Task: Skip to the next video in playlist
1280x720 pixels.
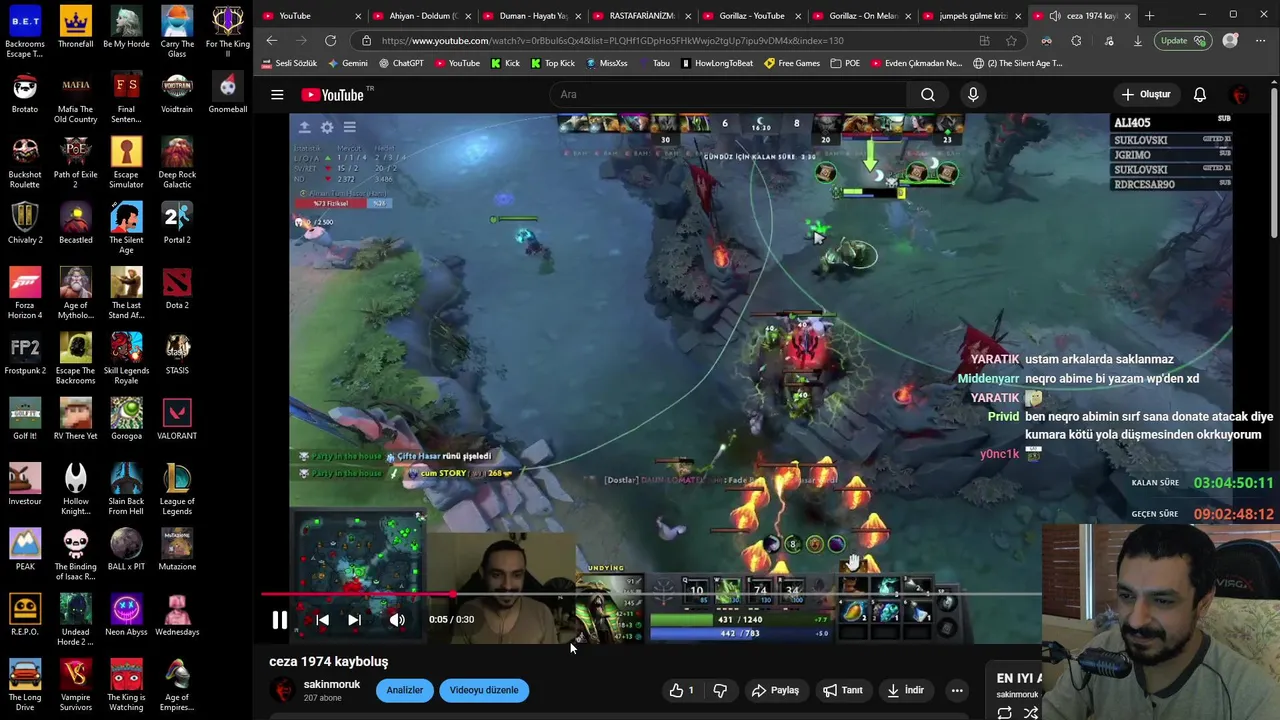Action: click(x=354, y=620)
